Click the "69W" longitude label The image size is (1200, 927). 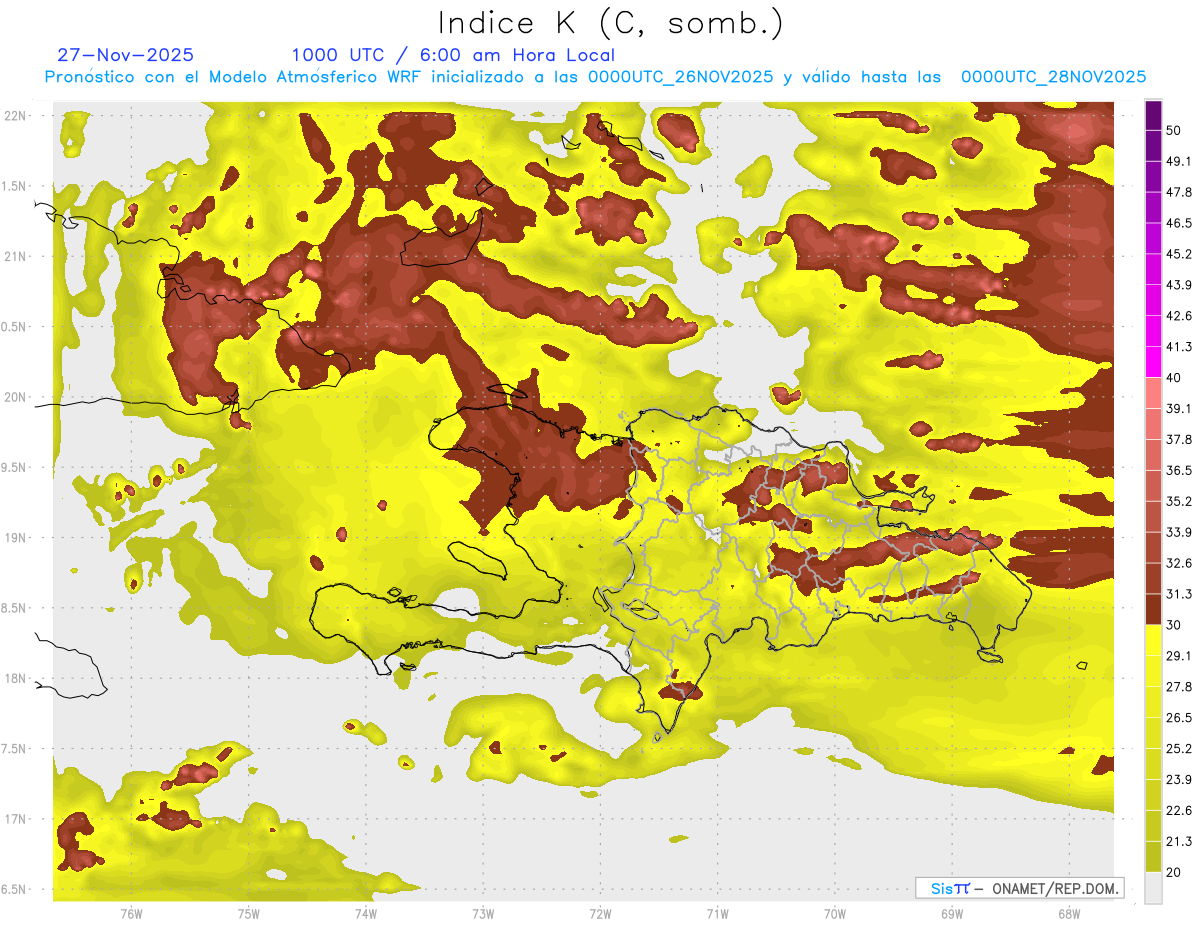951,913
